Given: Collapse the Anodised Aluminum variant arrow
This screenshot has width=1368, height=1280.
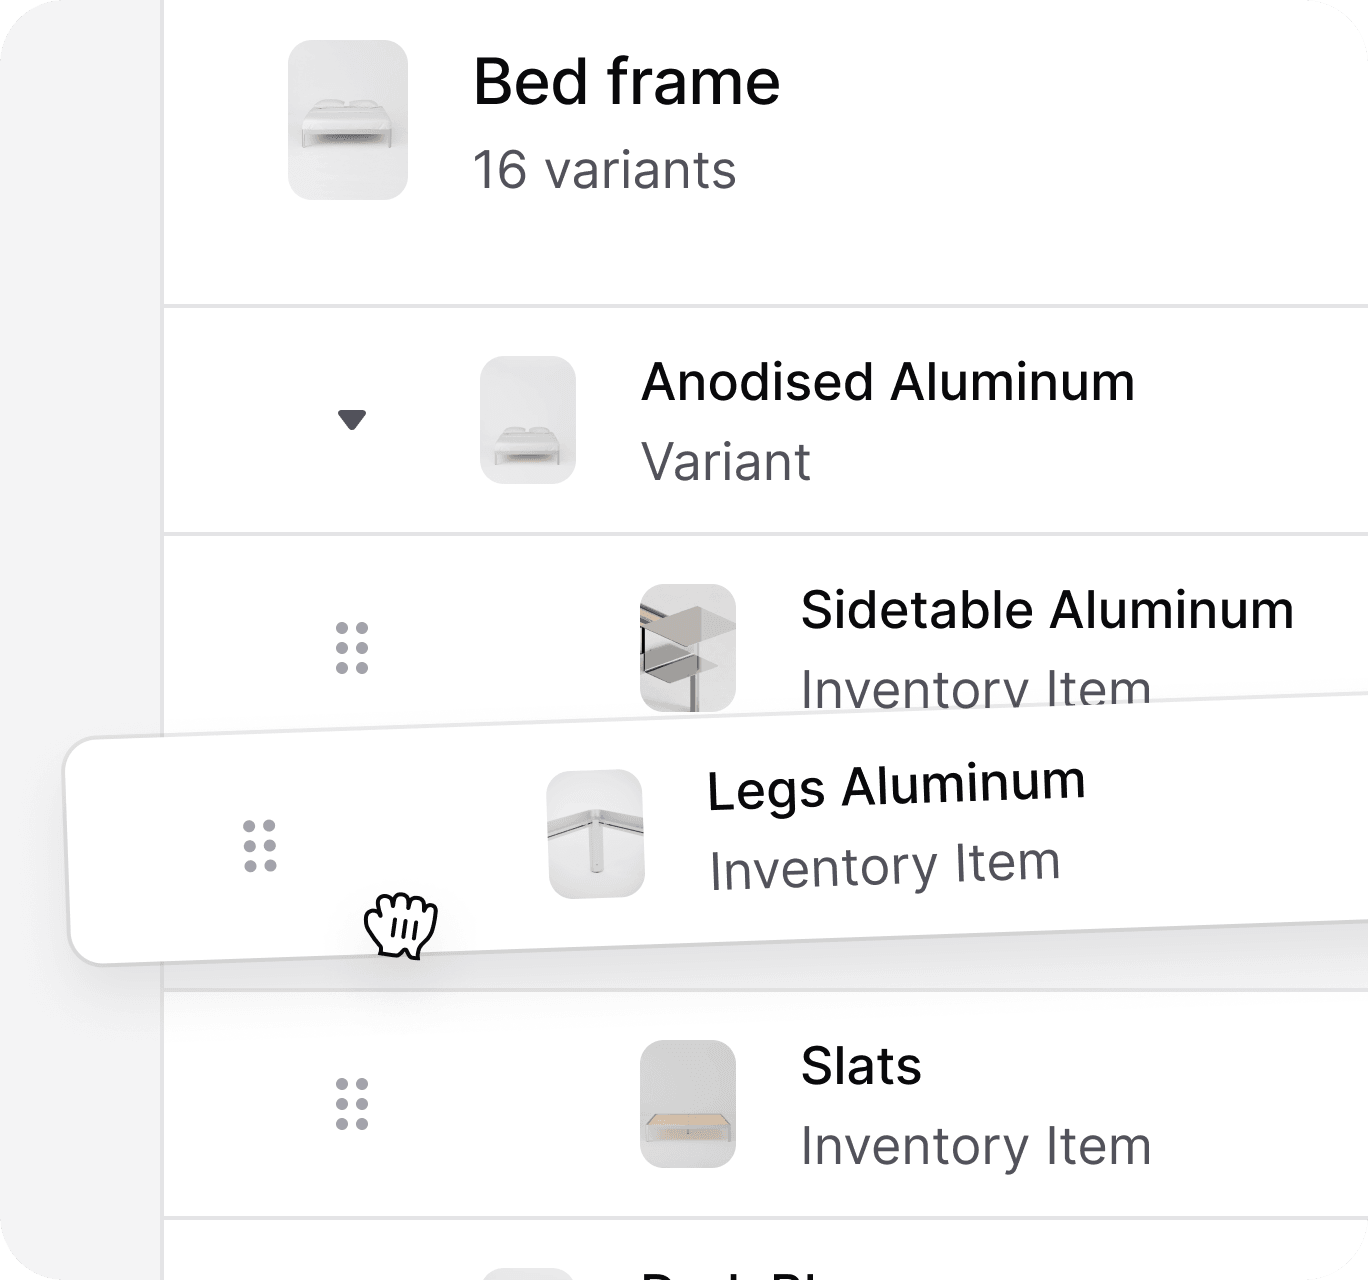Looking at the screenshot, I should tap(352, 420).
